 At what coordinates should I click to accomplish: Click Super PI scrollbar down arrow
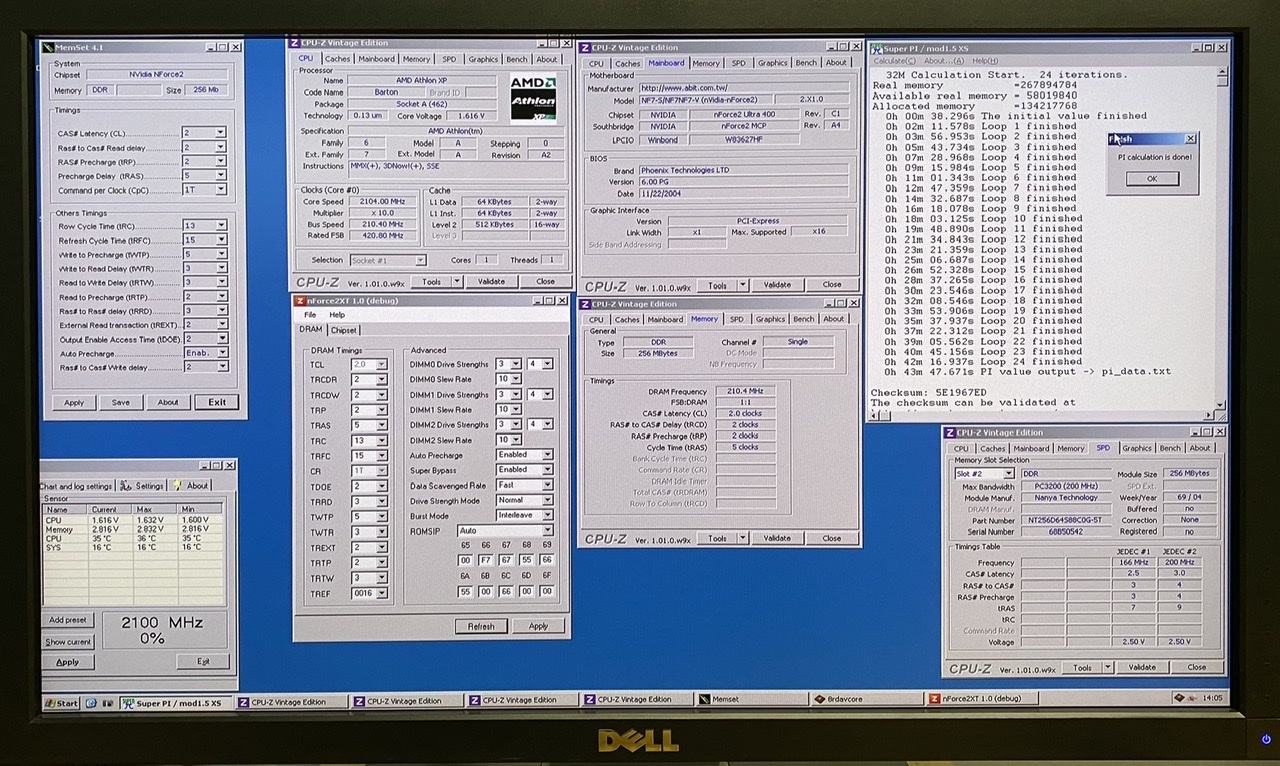1222,404
